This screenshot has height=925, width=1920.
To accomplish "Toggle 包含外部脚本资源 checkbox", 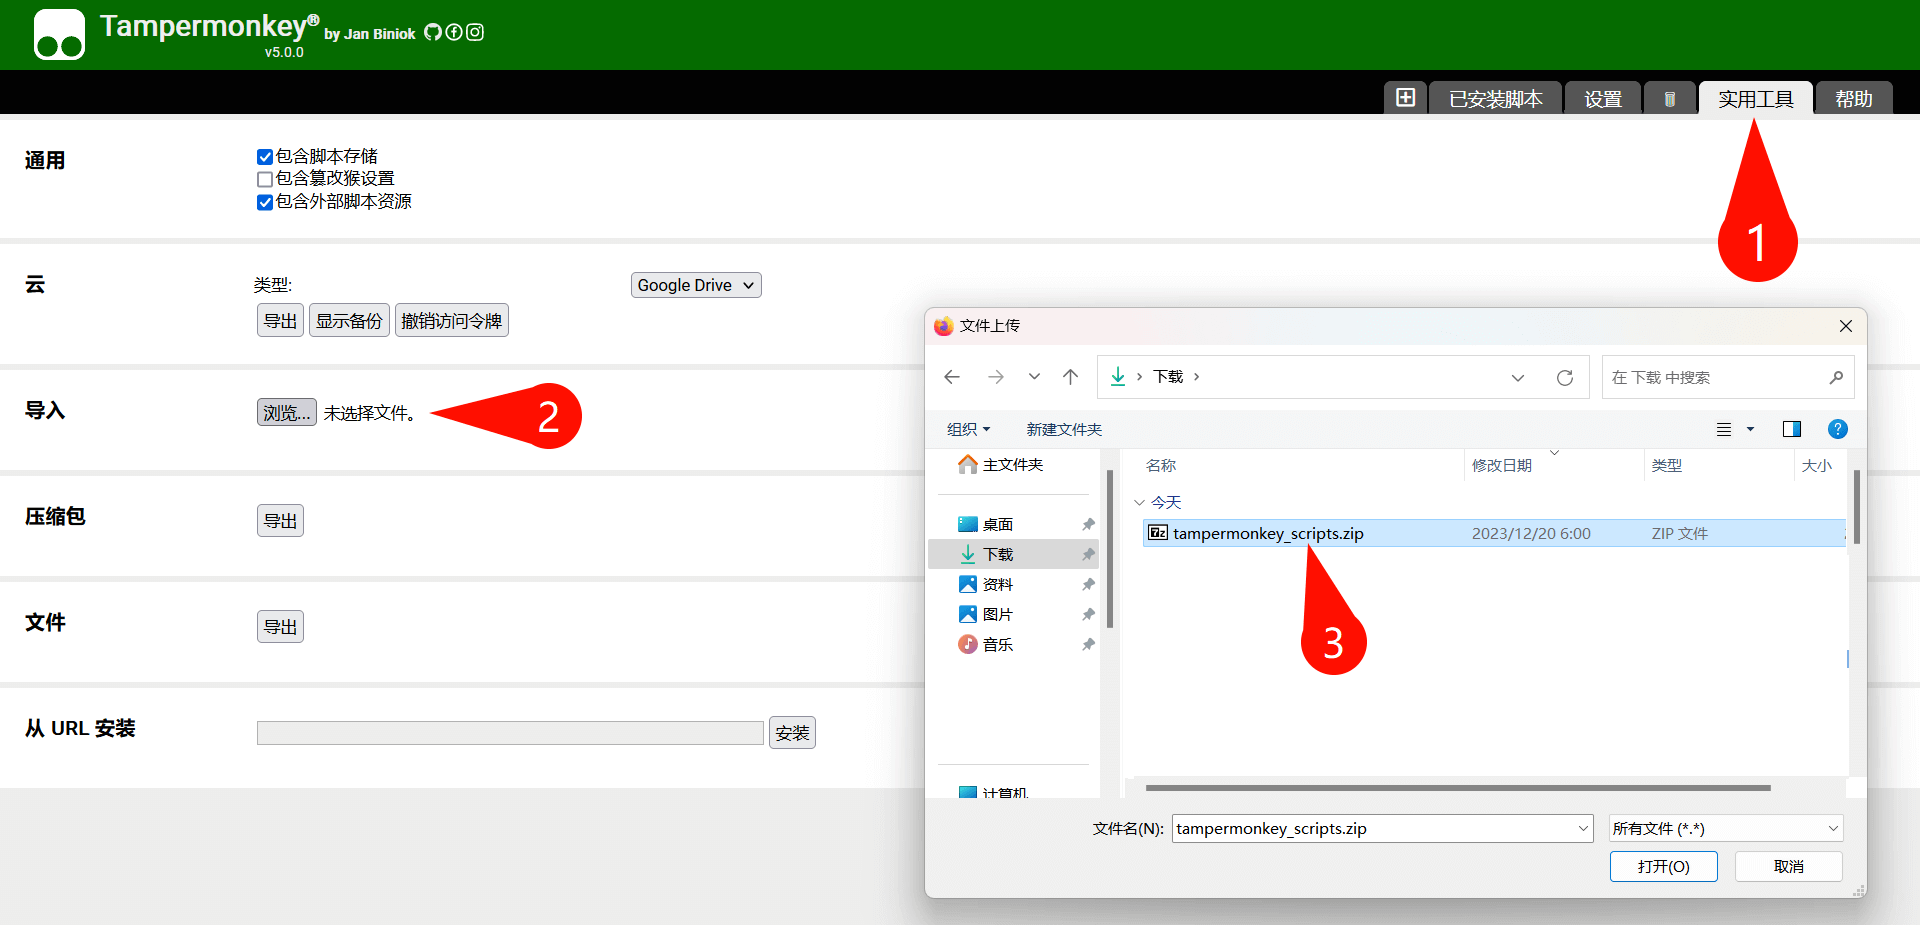I will tap(265, 202).
